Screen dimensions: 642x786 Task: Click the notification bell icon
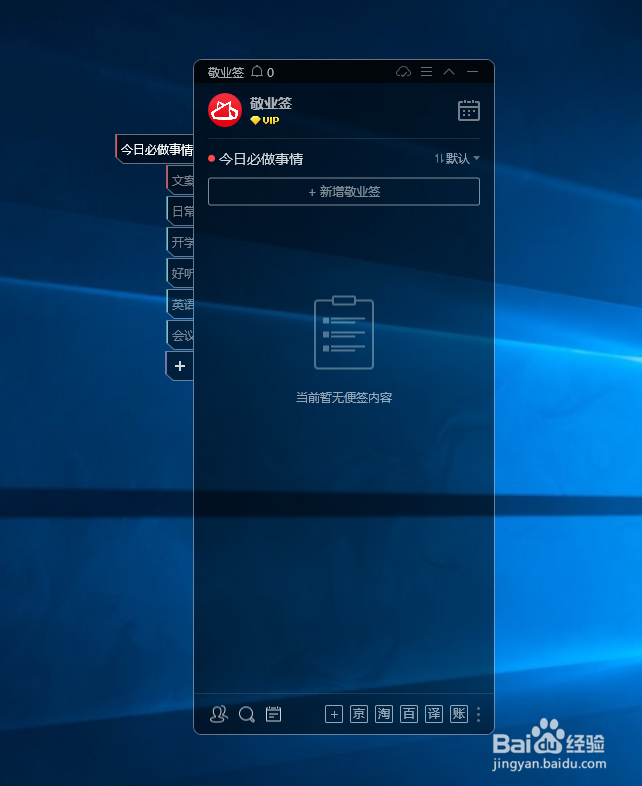click(x=257, y=72)
